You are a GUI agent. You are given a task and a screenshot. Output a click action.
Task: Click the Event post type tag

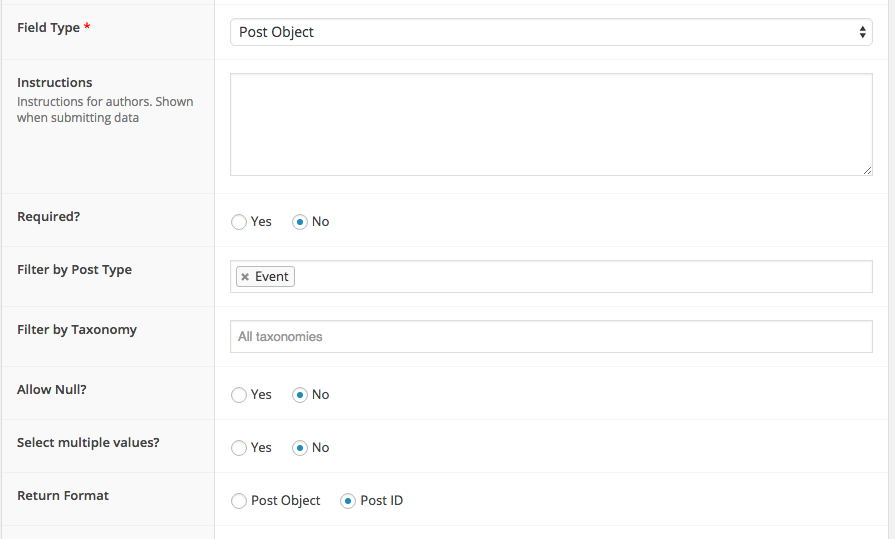point(271,277)
